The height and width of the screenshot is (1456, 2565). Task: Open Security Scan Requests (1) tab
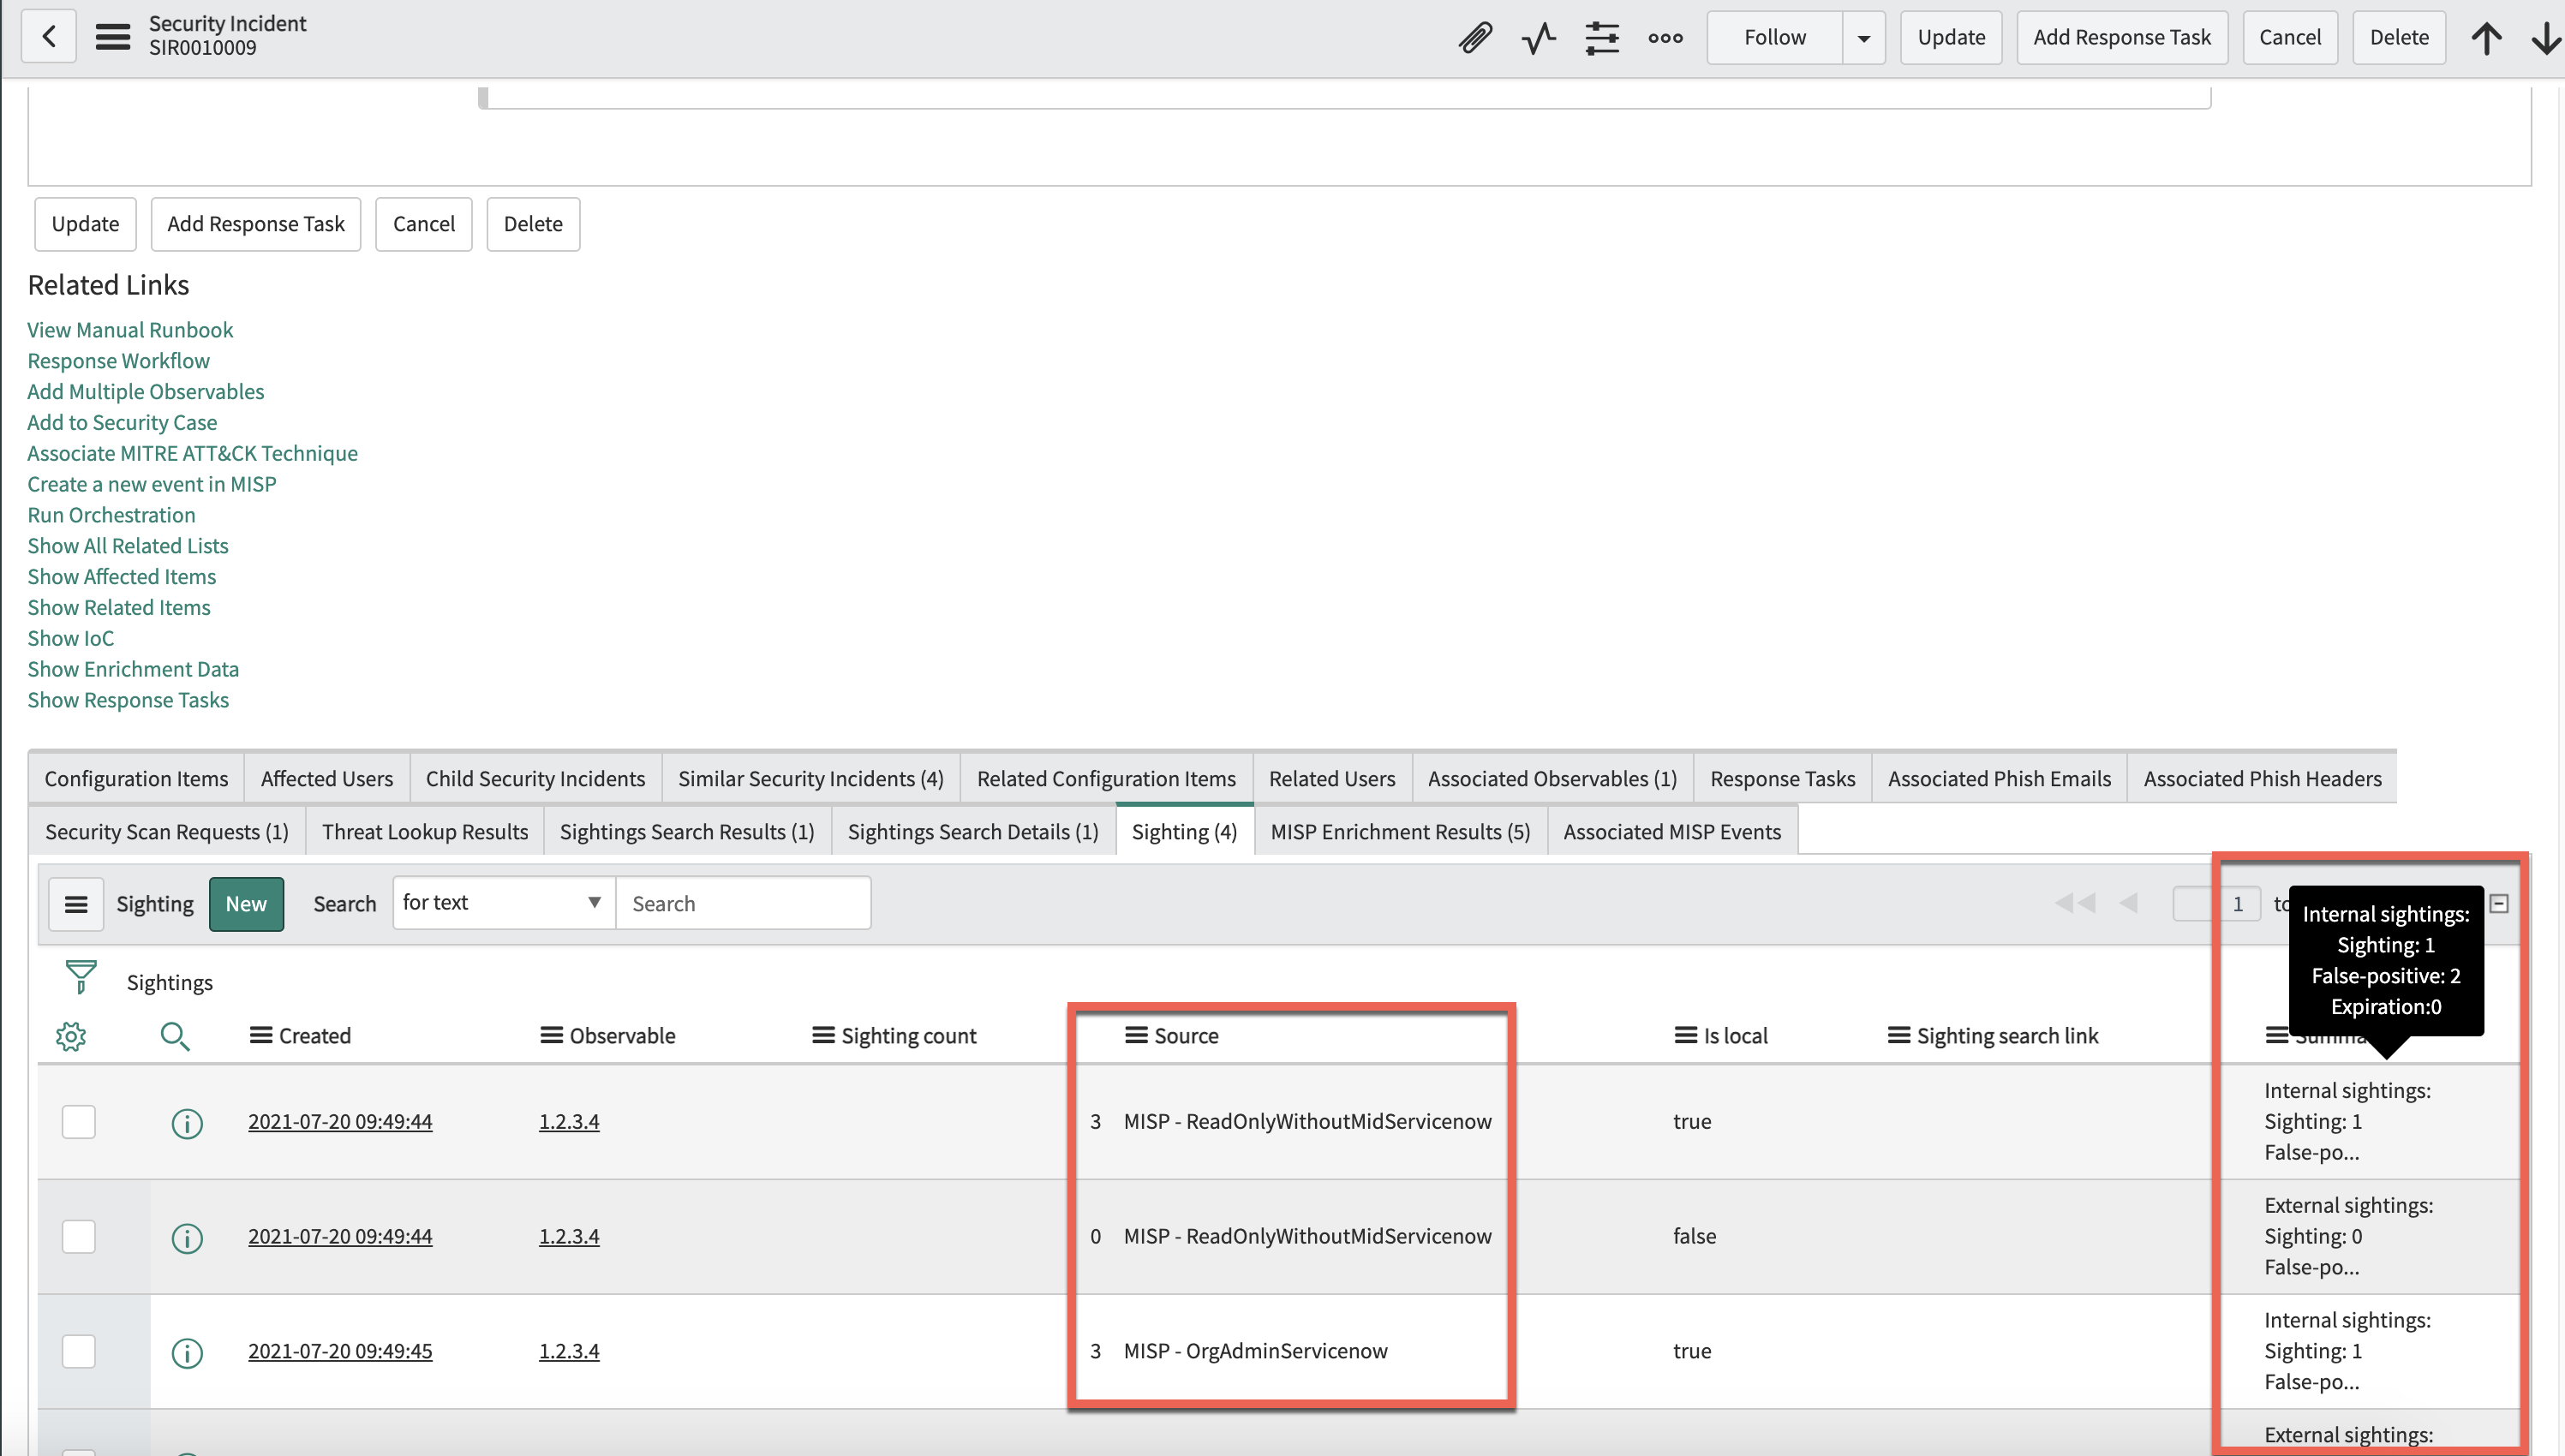[167, 832]
